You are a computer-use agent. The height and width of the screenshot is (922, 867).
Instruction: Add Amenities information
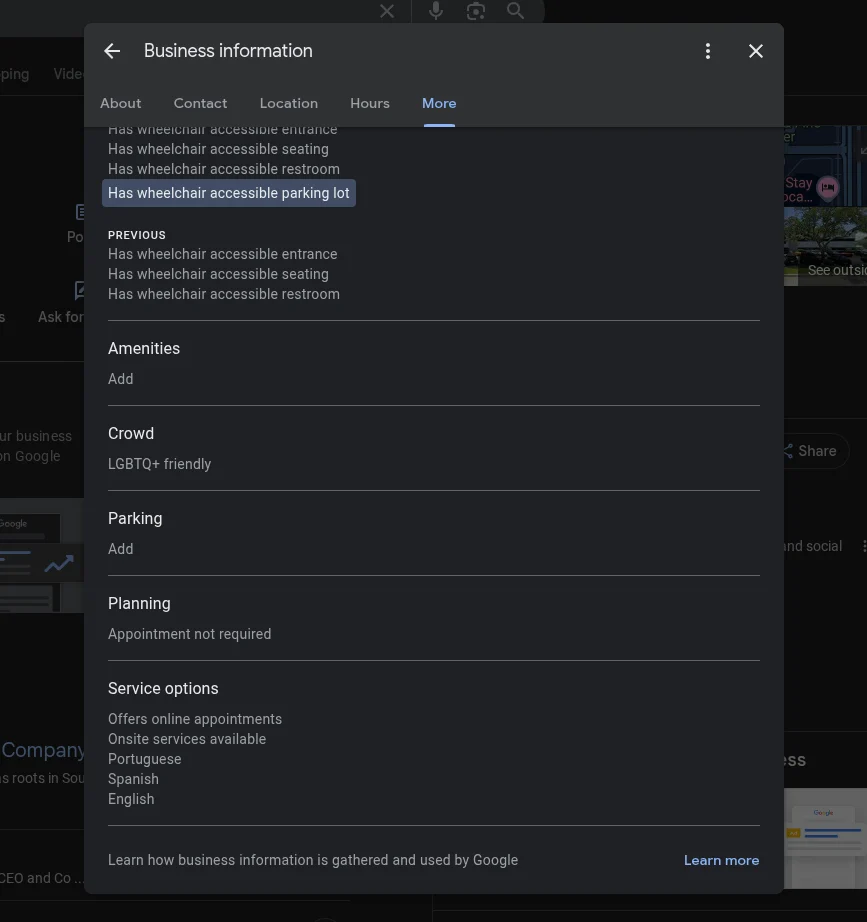point(121,379)
